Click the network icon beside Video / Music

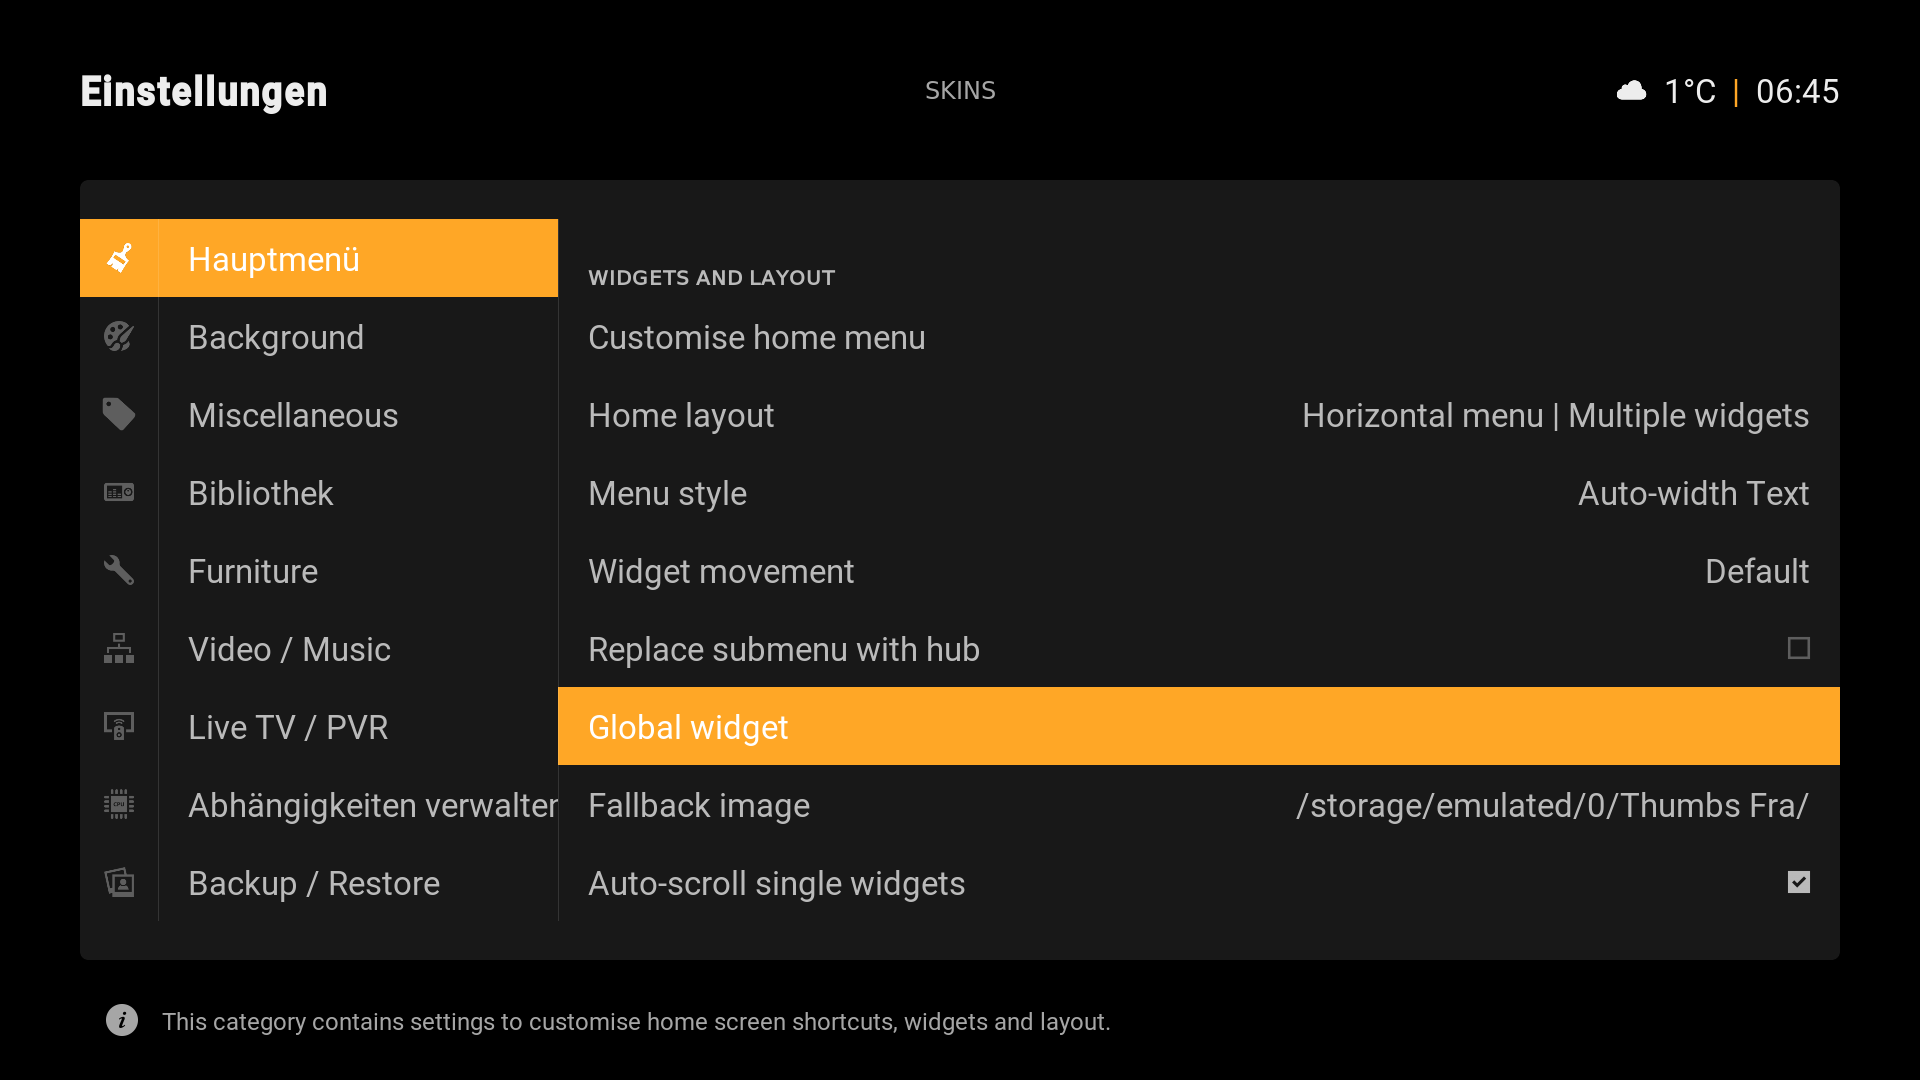coord(119,648)
